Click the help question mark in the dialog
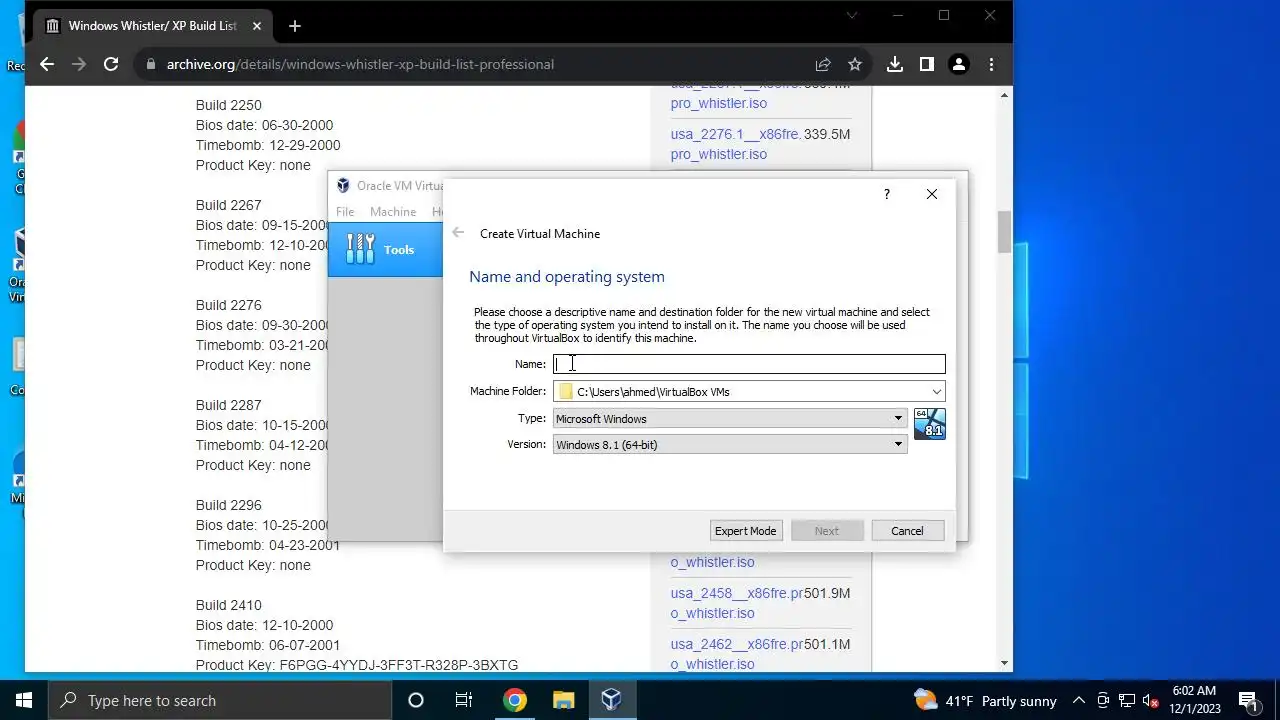The image size is (1280, 720). (x=886, y=194)
